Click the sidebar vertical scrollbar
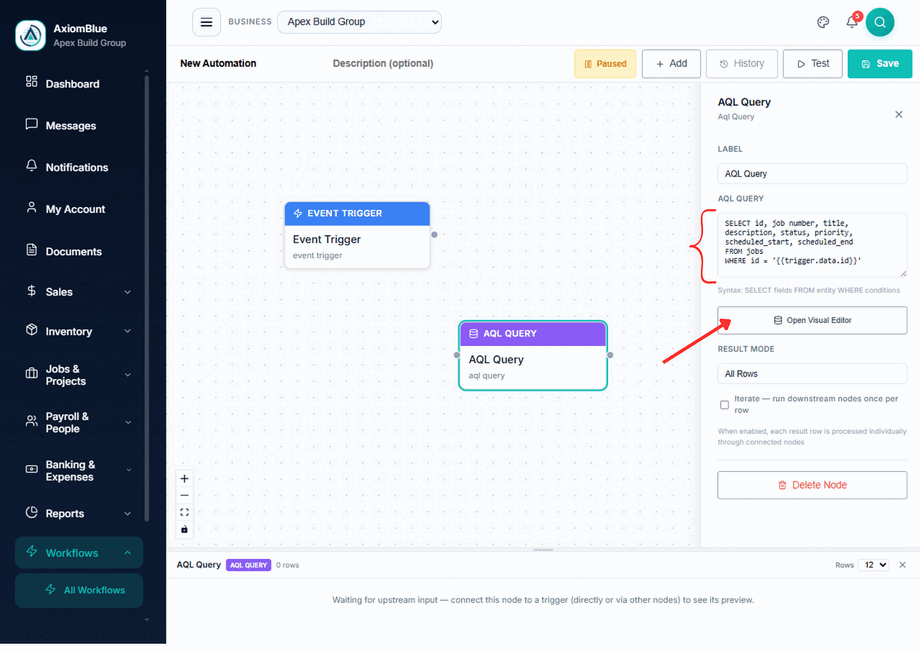920x650 pixels. click(147, 296)
